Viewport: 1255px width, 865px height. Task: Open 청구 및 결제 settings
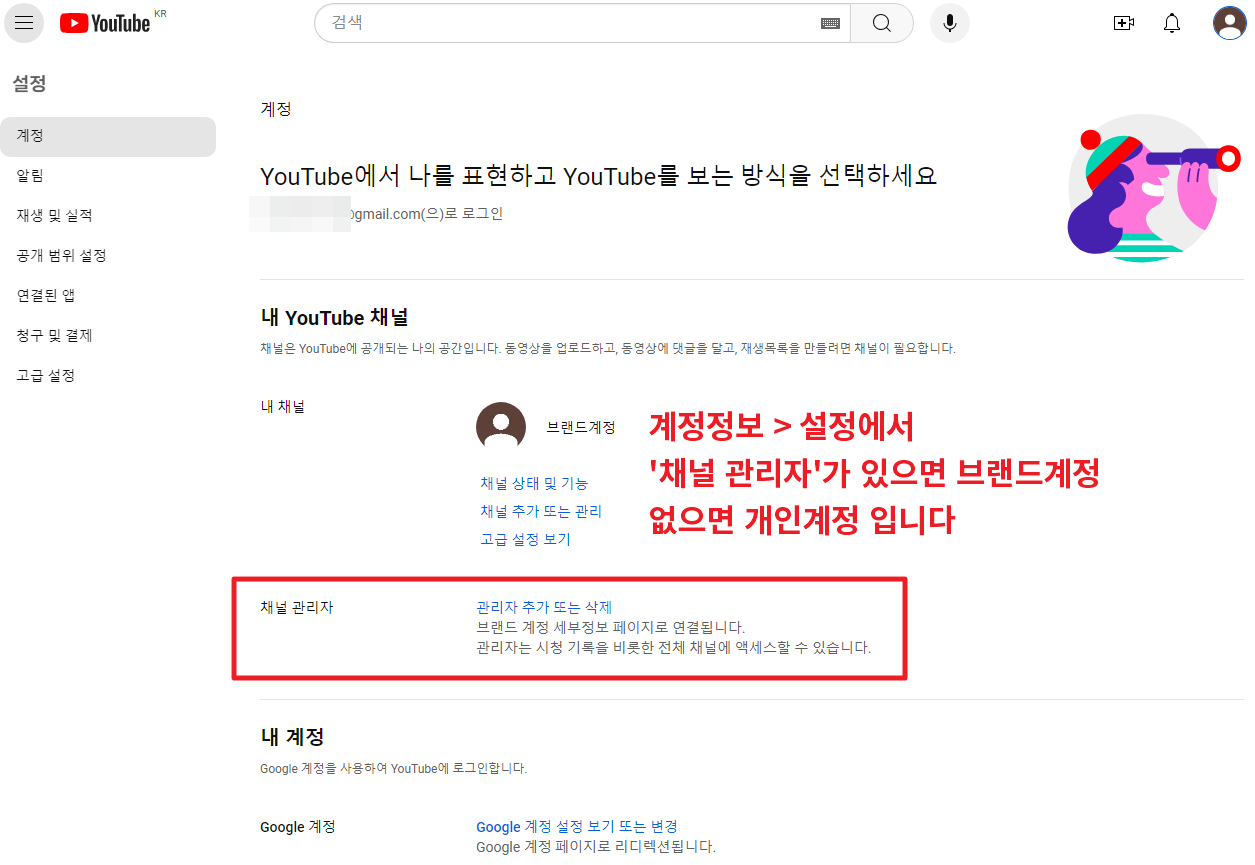pos(108,336)
